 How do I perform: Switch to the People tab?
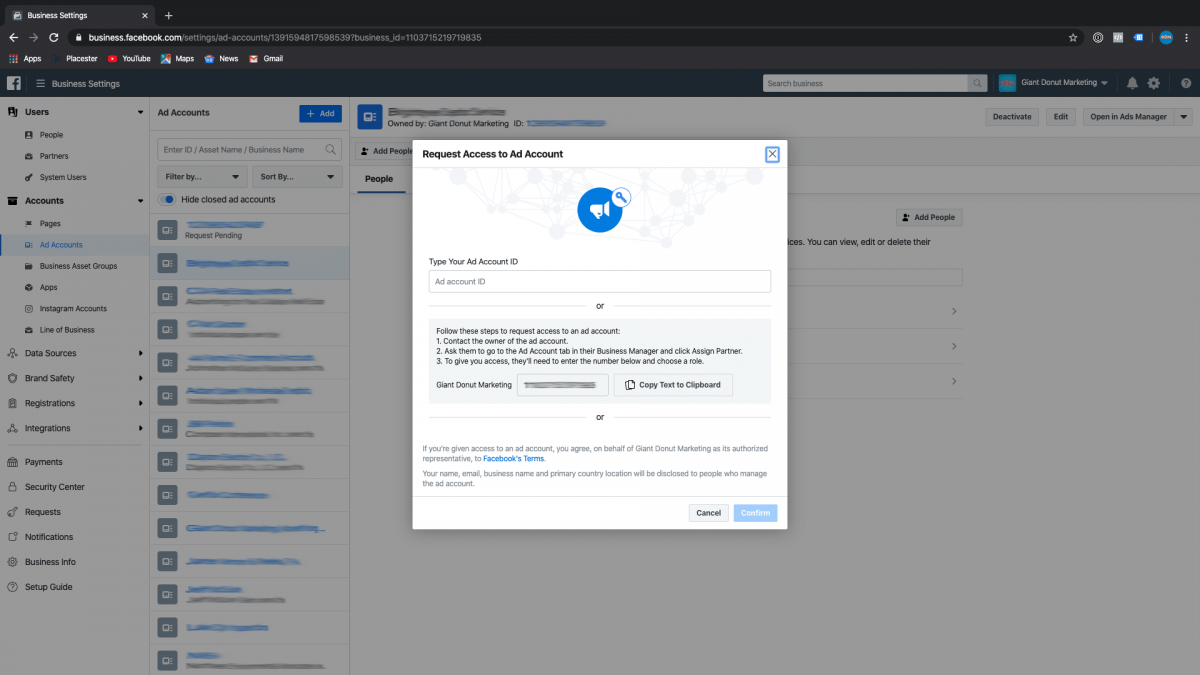click(x=379, y=179)
